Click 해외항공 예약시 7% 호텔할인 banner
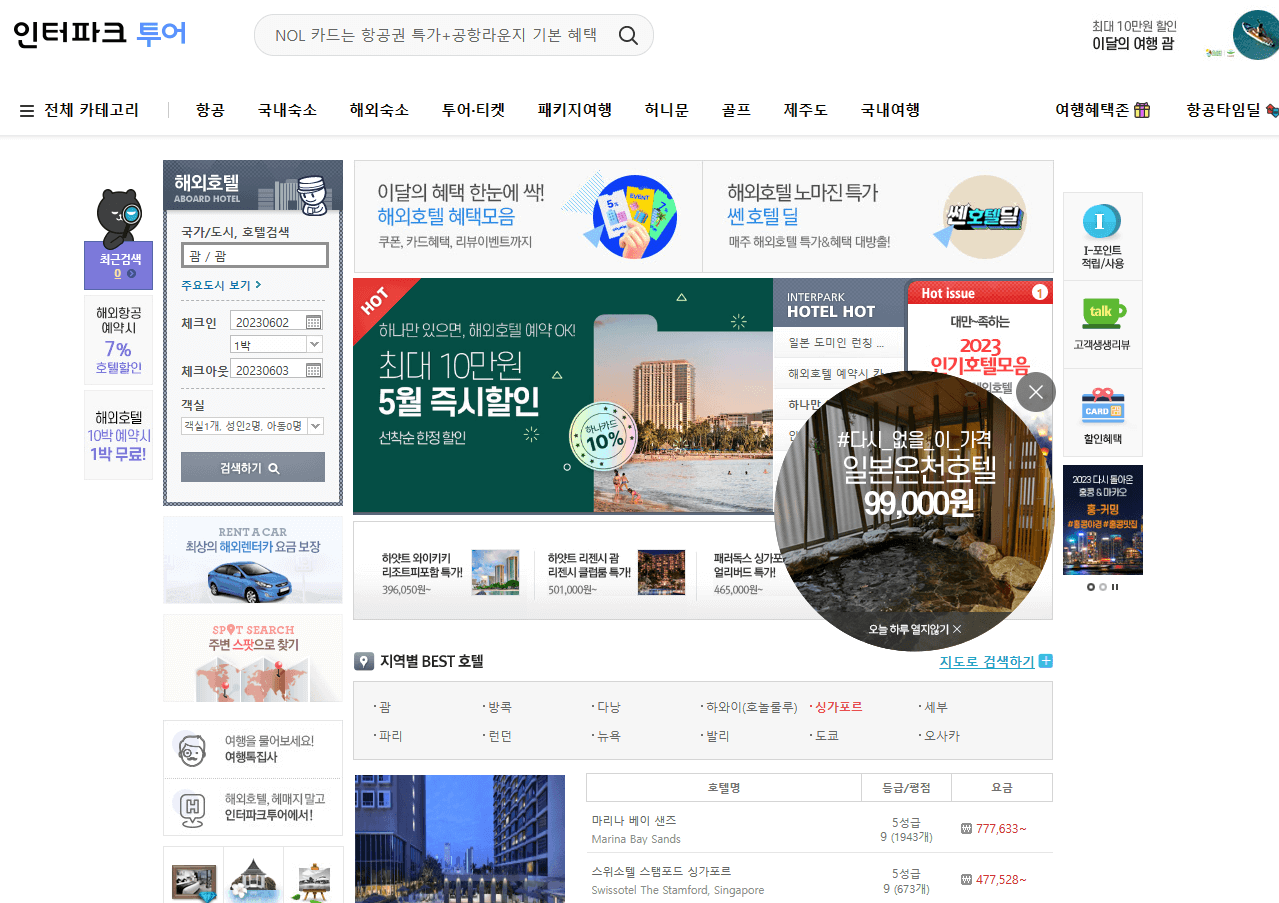 pos(119,341)
